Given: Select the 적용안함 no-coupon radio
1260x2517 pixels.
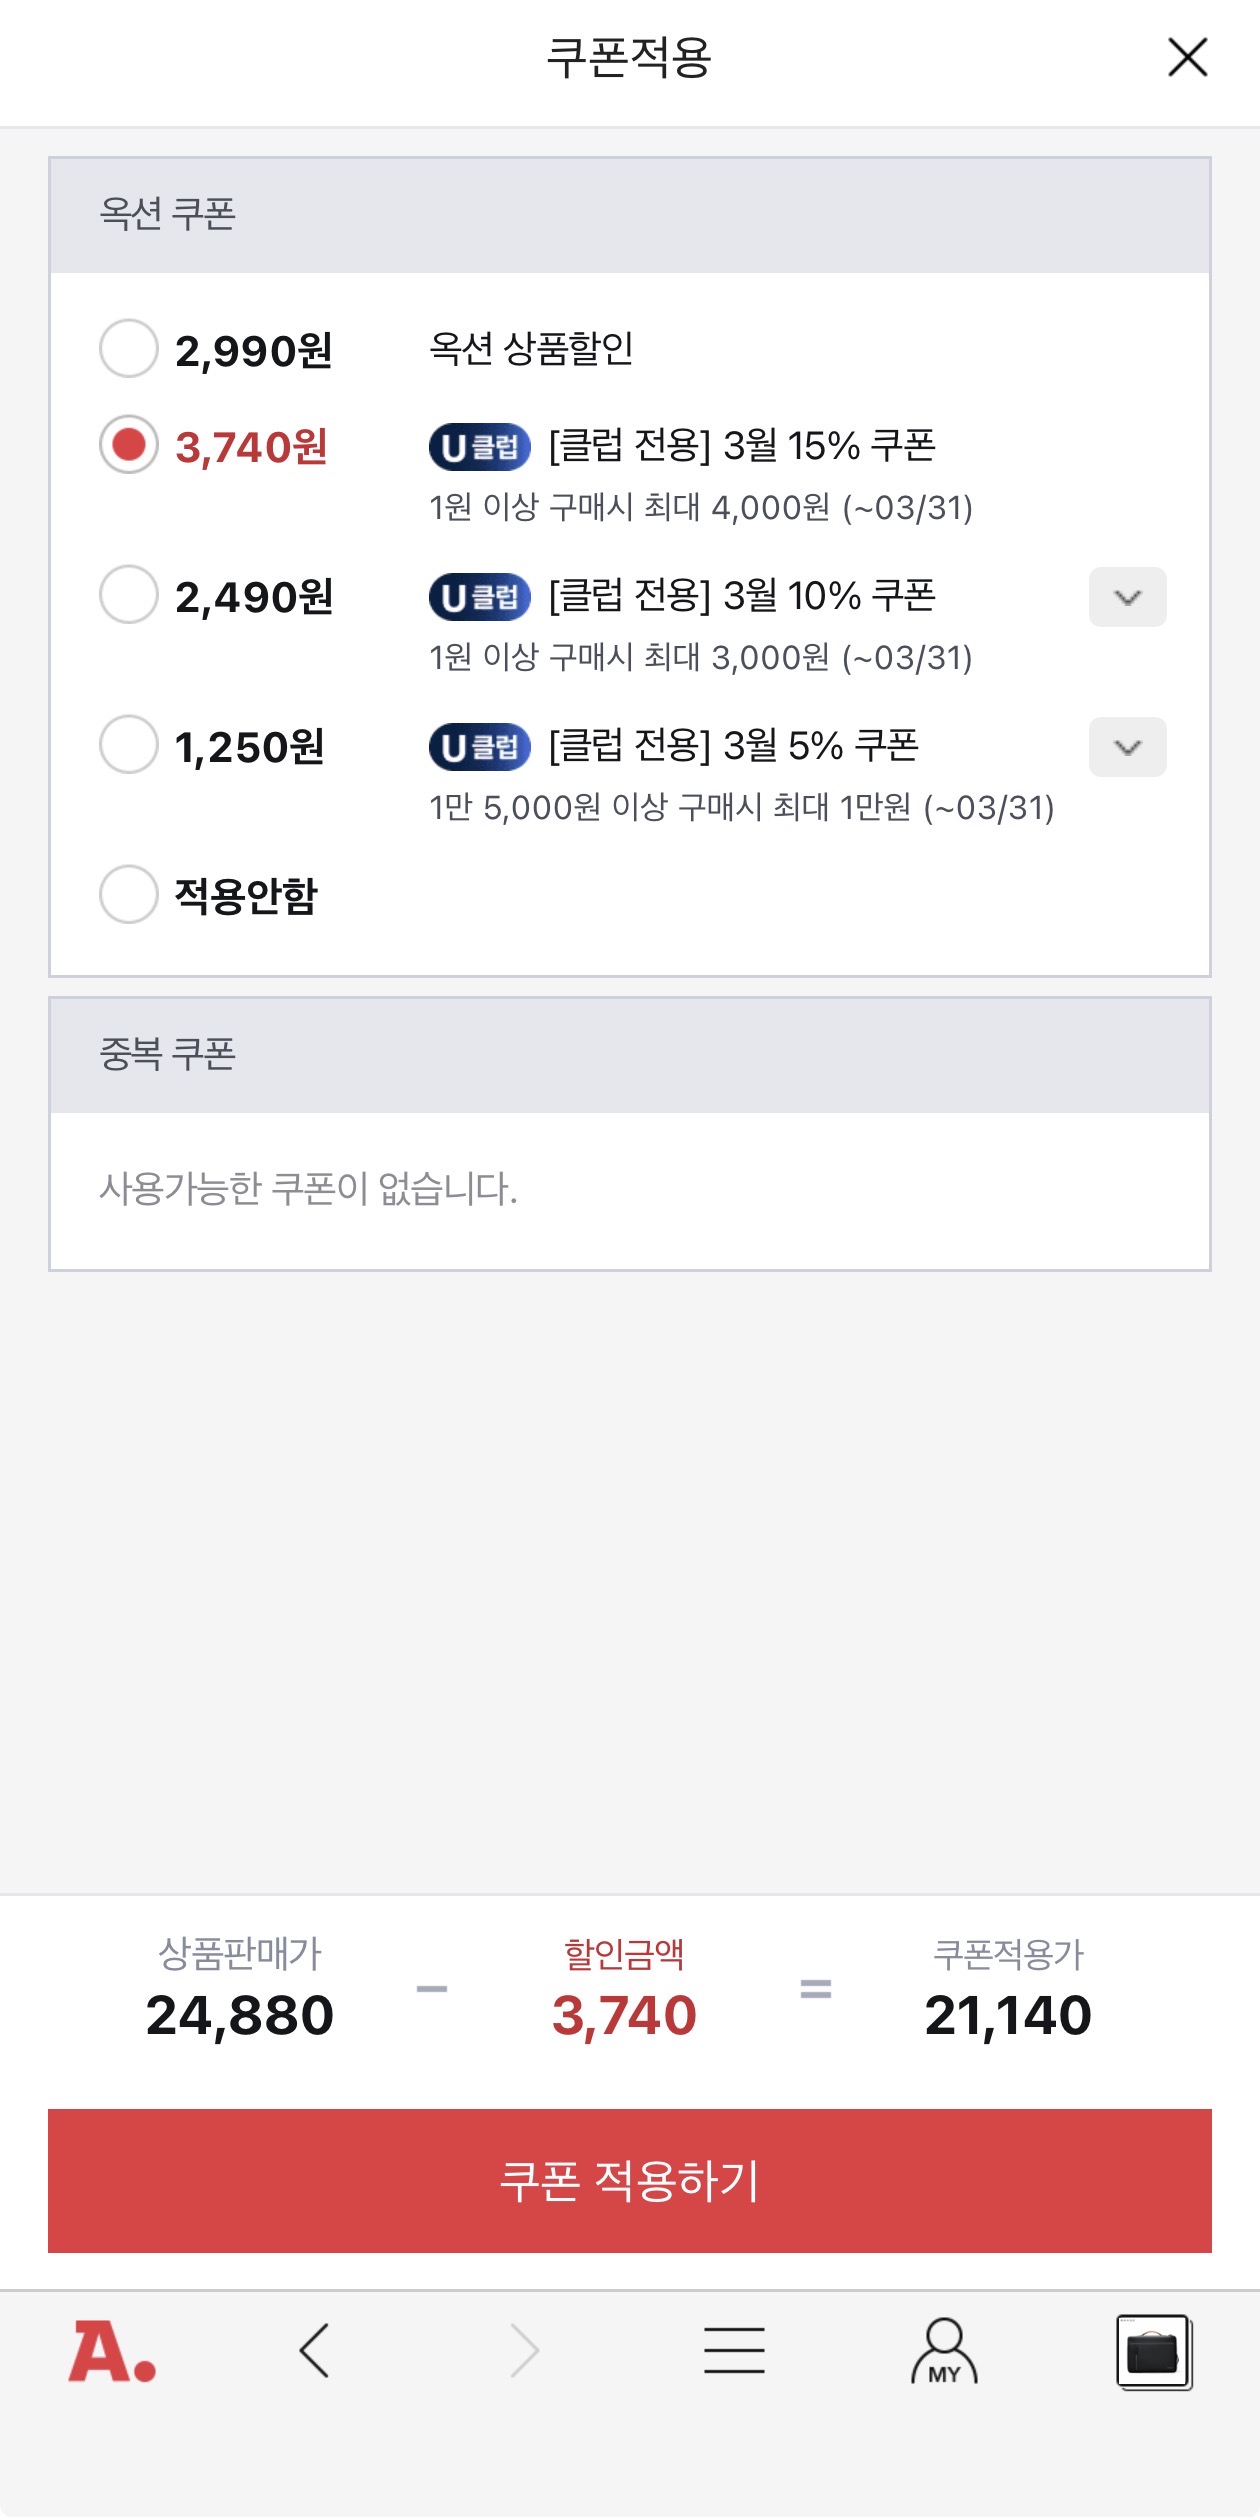Looking at the screenshot, I should pos(129,894).
